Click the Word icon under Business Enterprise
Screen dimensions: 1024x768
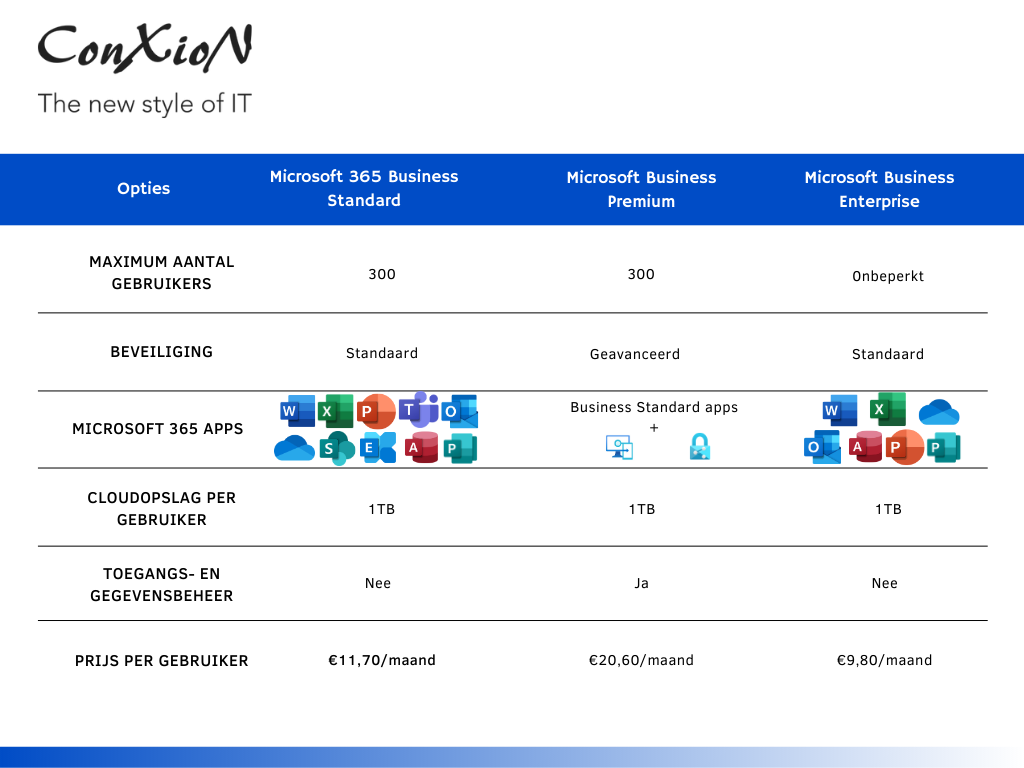coord(840,410)
